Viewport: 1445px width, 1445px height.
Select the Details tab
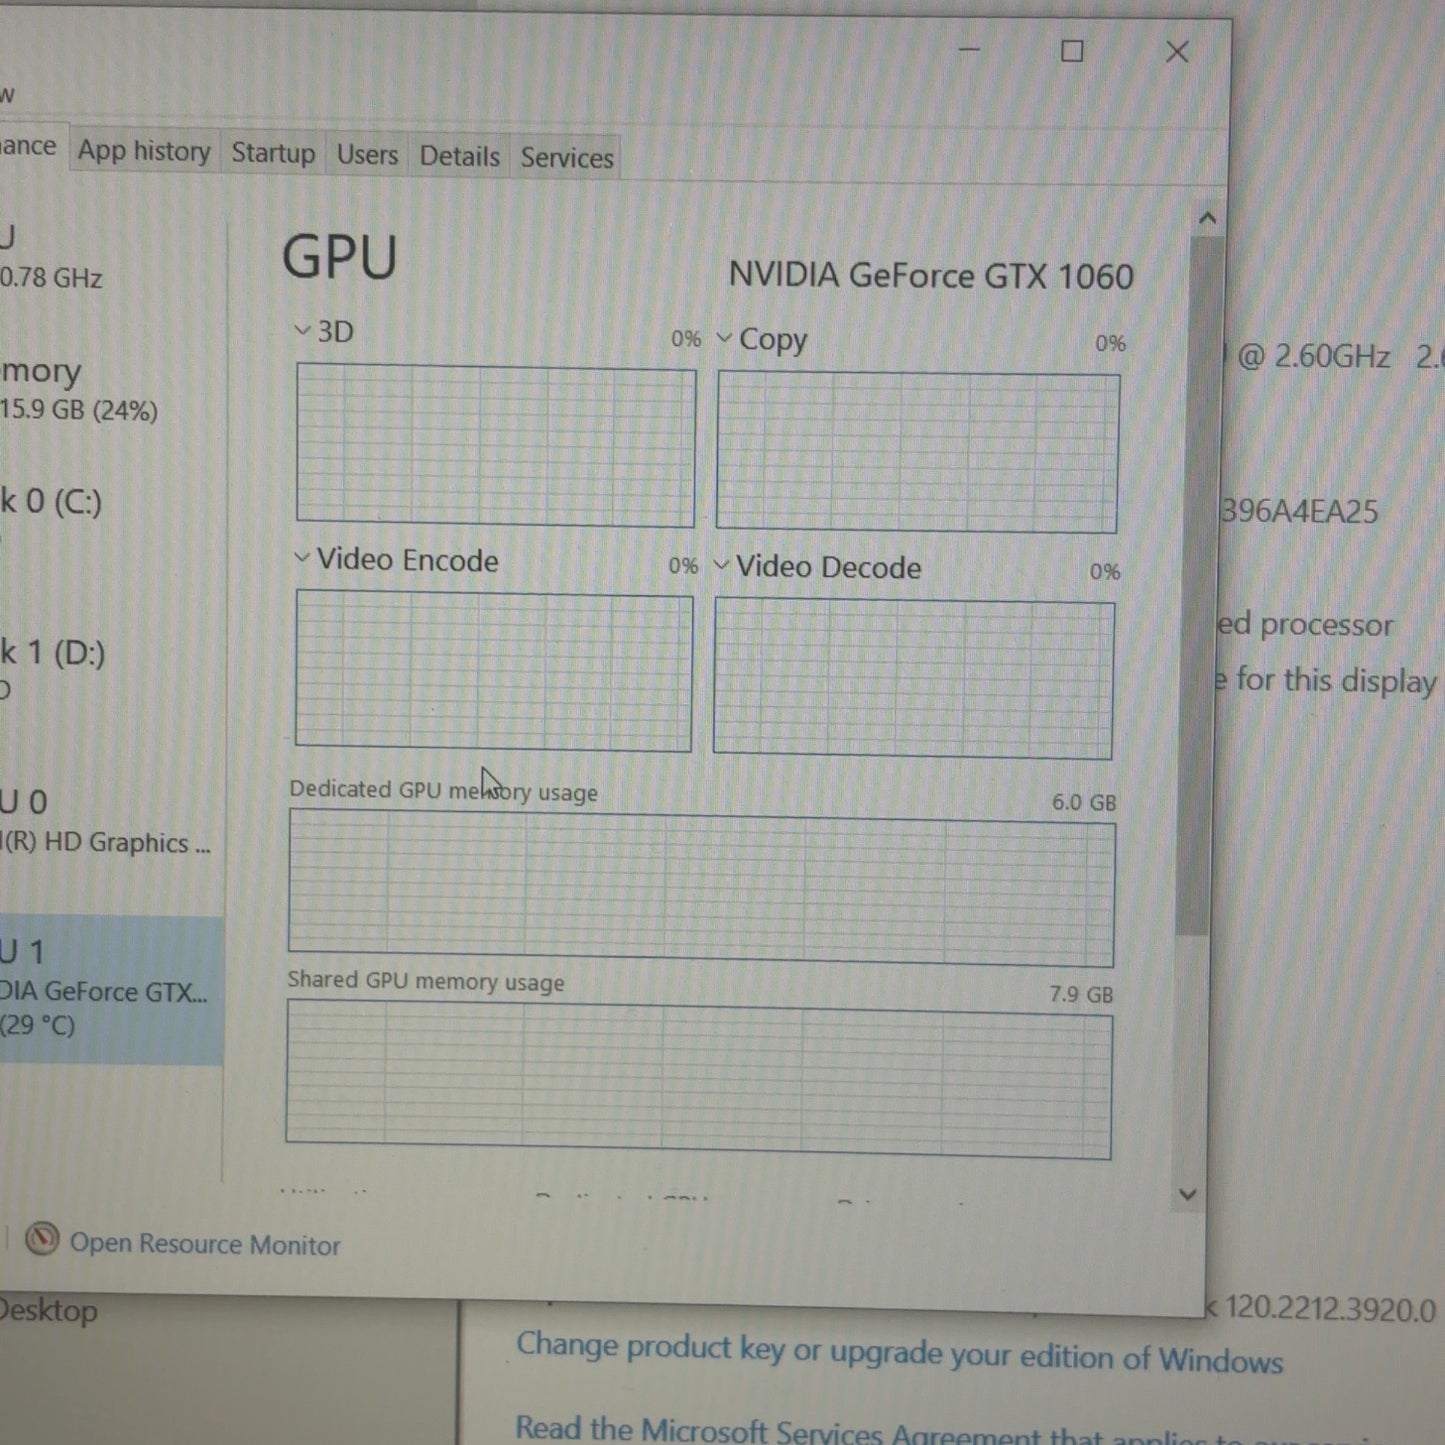[459, 156]
